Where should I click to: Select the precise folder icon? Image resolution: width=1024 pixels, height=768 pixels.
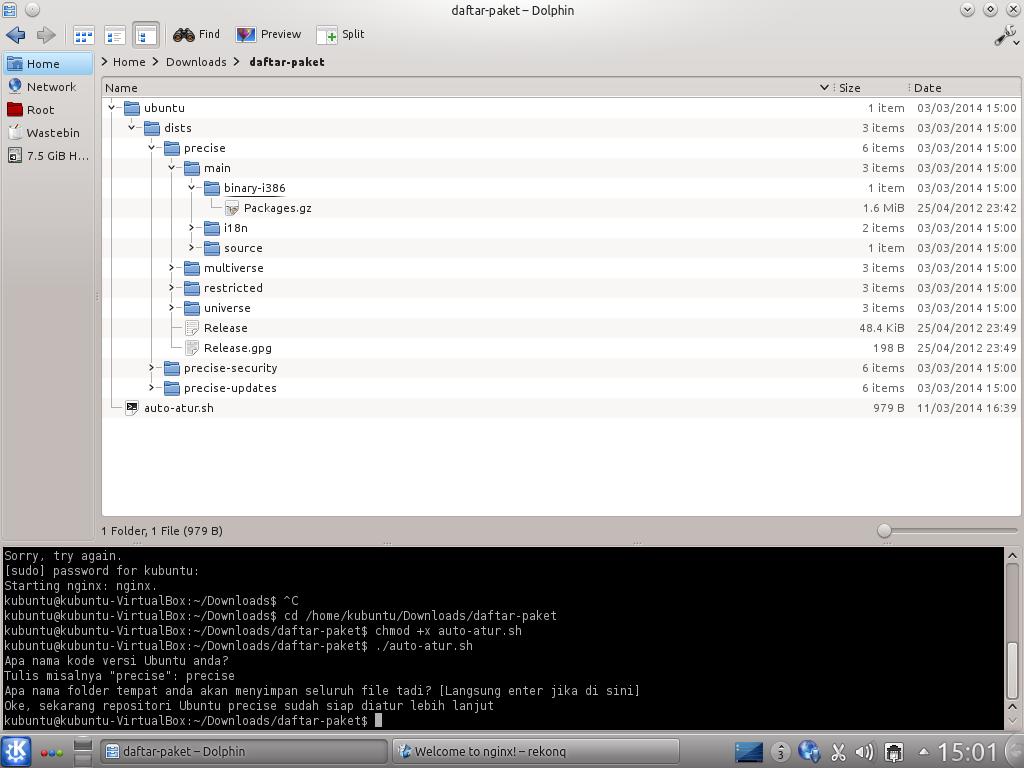click(x=172, y=148)
